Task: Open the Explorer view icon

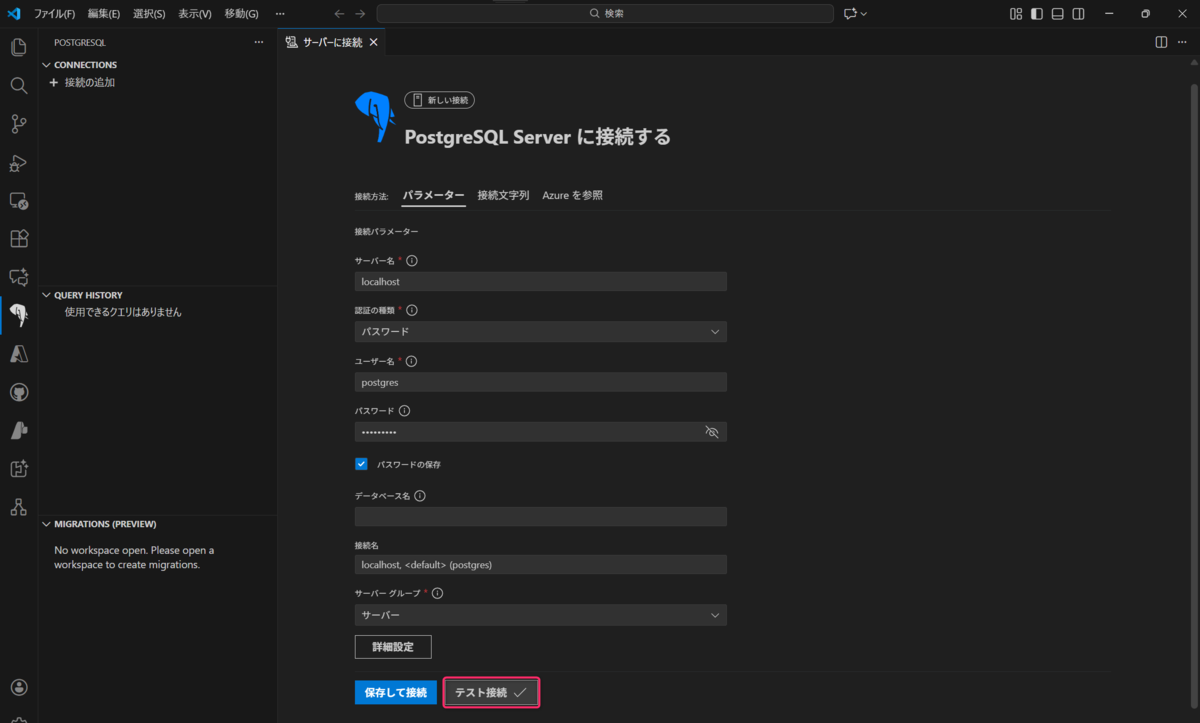Action: click(18, 47)
